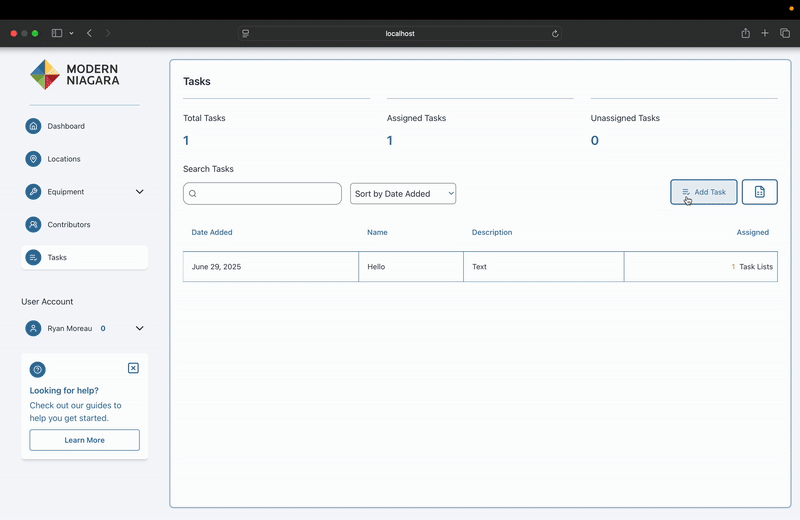Click the Search Tasks input field
800x520 pixels.
262,193
